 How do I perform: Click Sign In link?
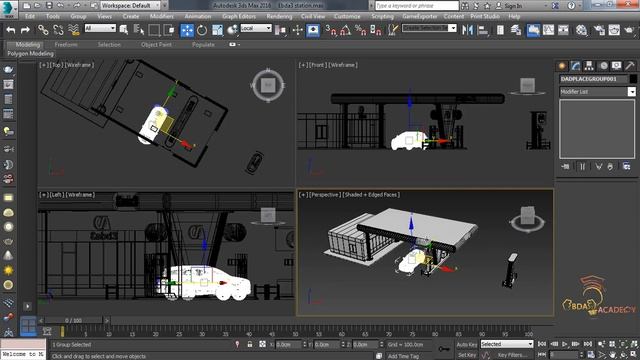click(x=513, y=6)
